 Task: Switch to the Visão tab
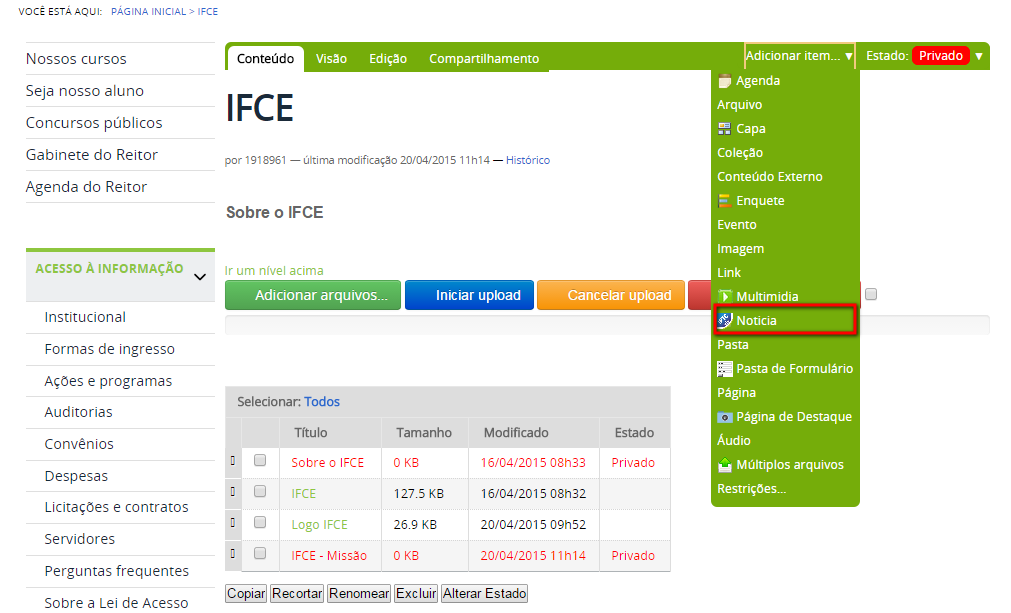[x=331, y=59]
